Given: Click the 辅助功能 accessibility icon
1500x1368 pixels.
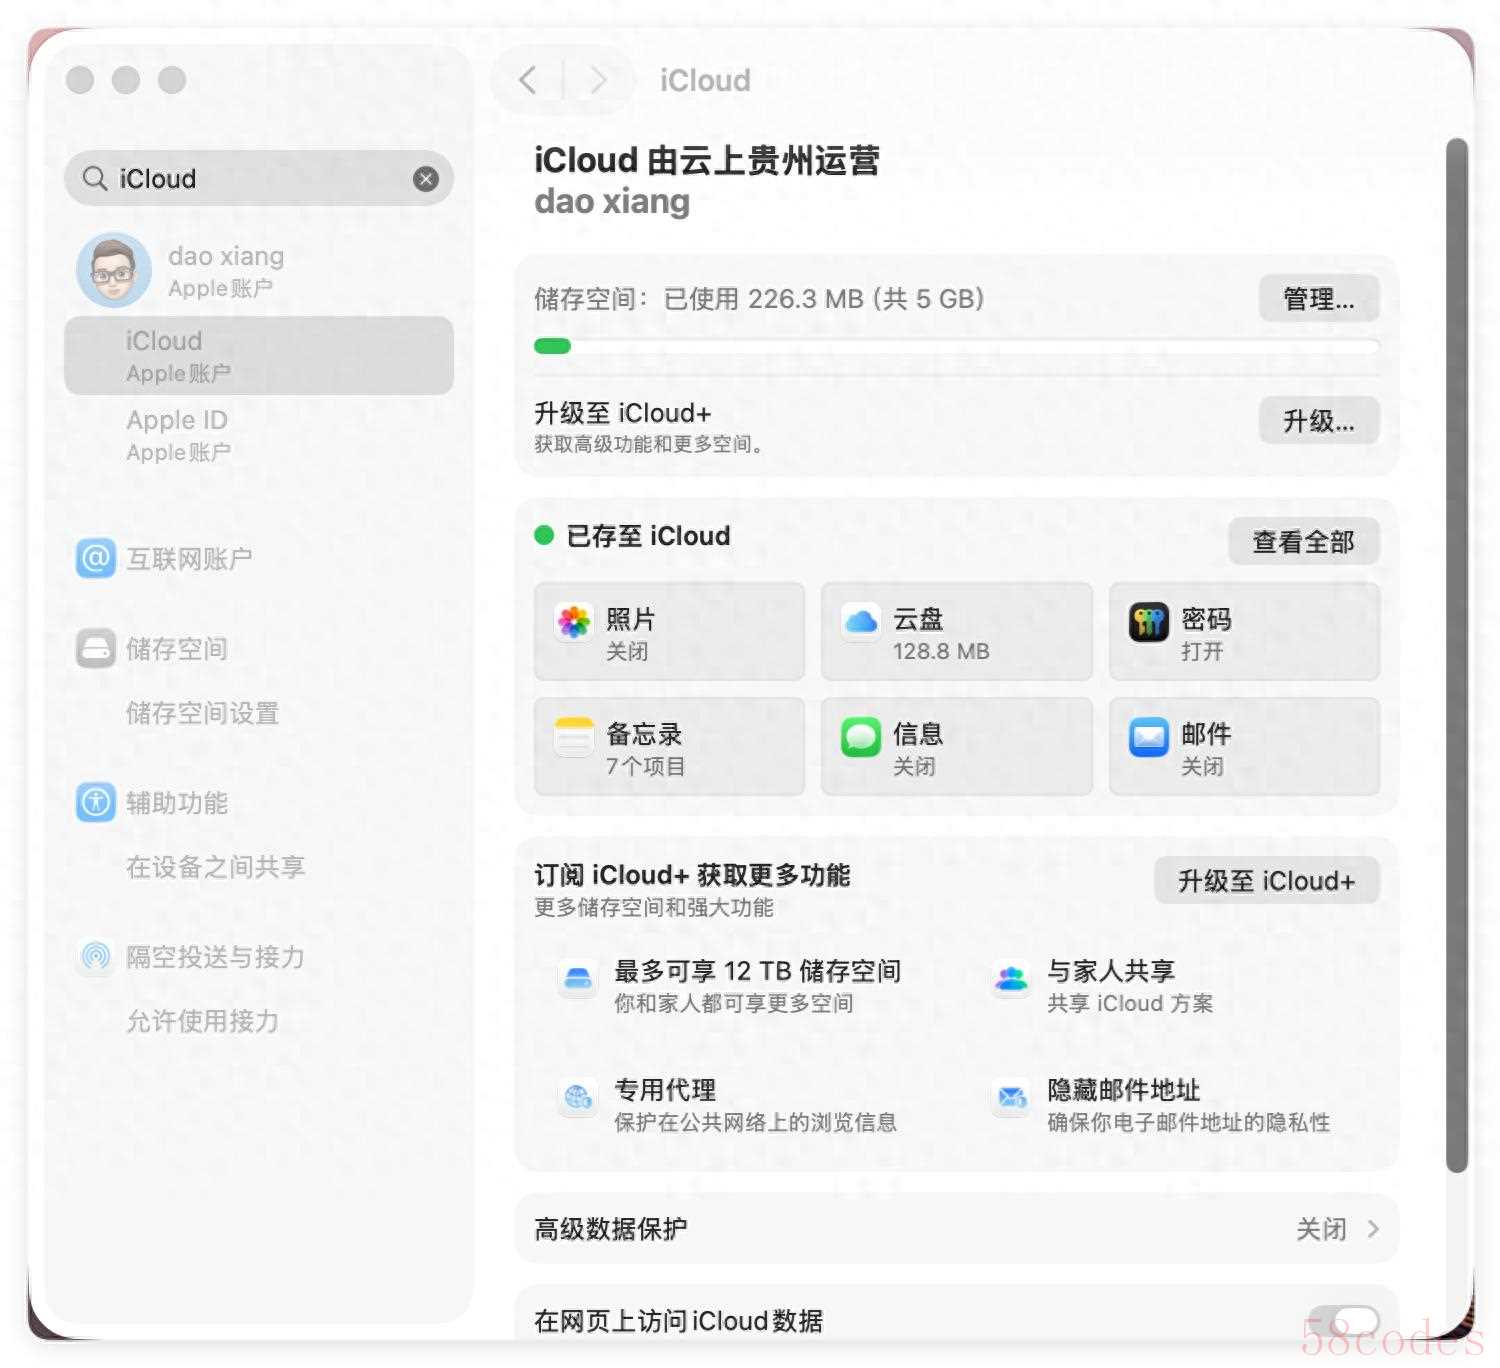Looking at the screenshot, I should click(x=96, y=802).
